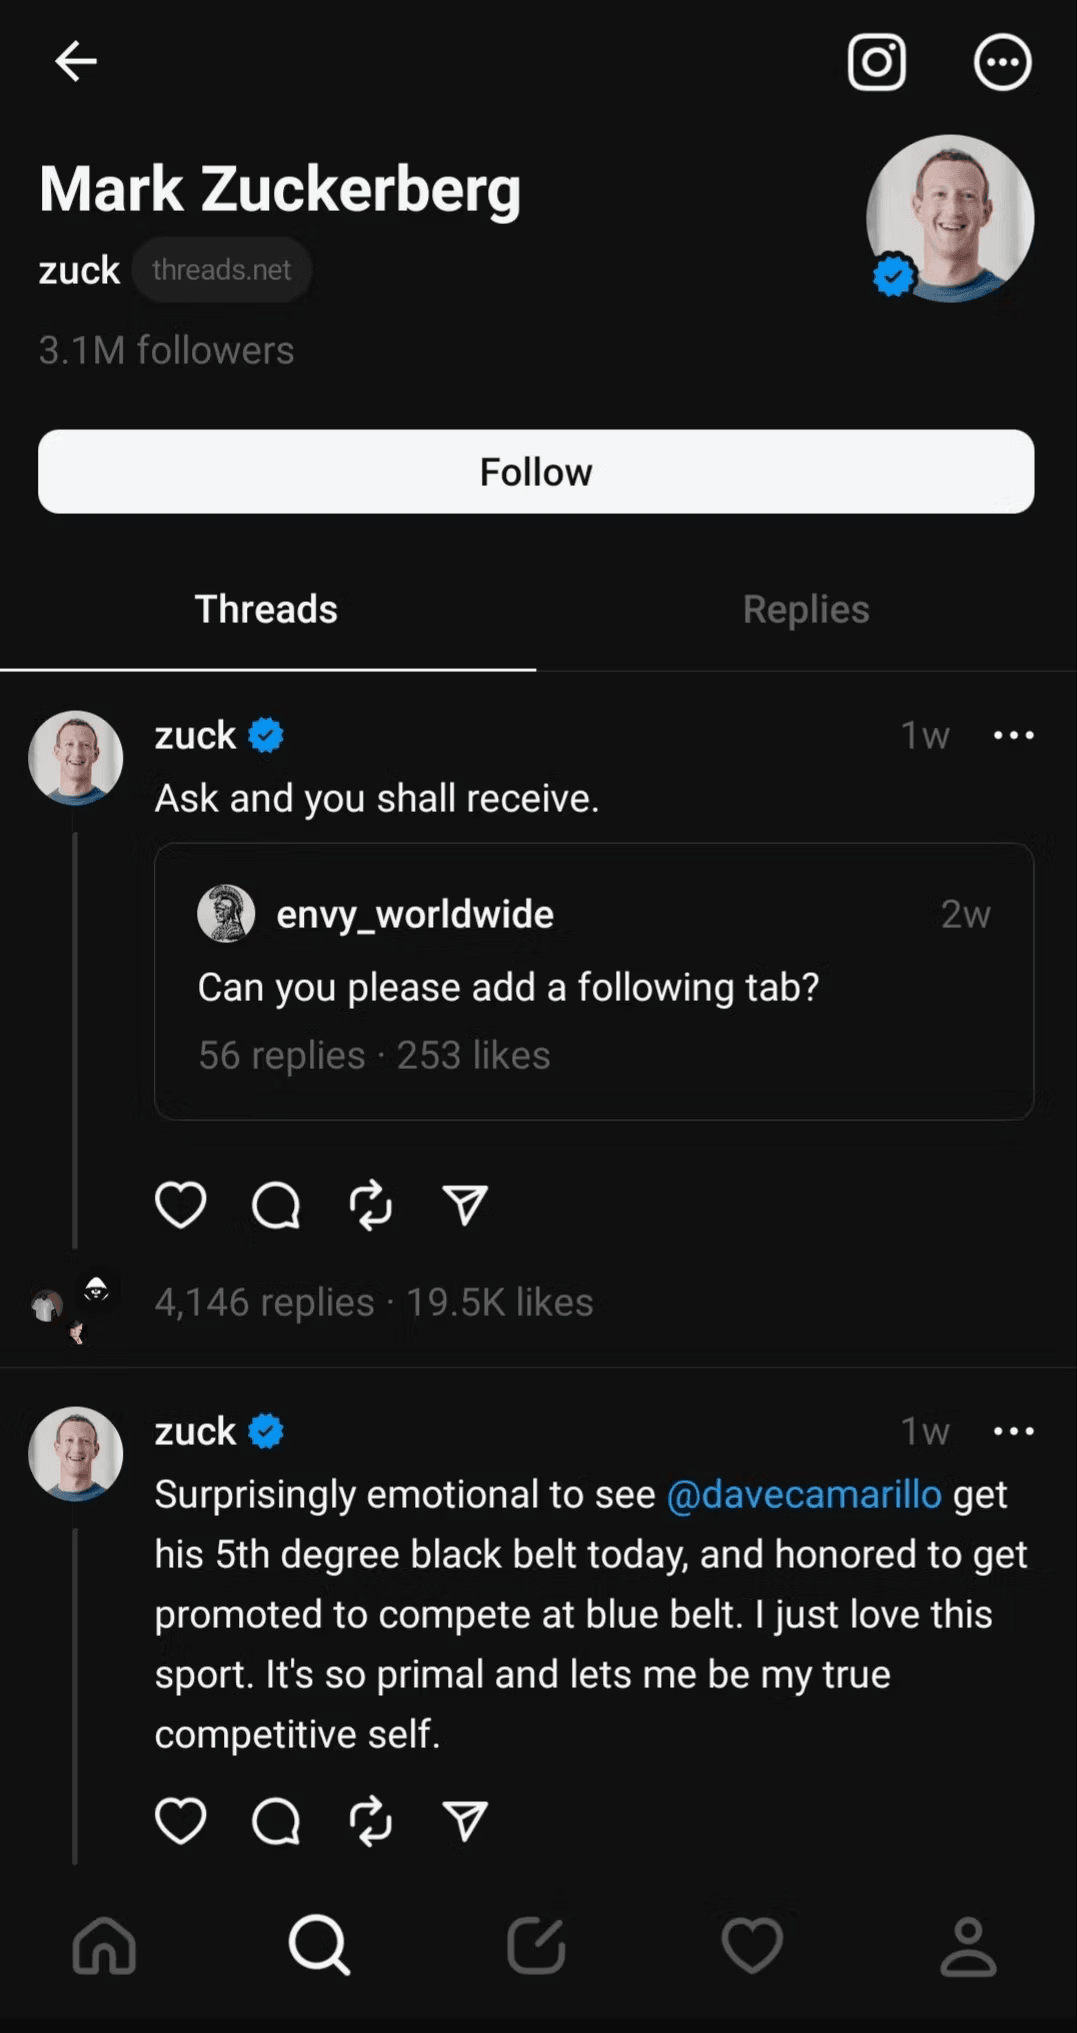This screenshot has height=2033, width=1077.
Task: Select the Threads tab
Action: click(x=266, y=609)
